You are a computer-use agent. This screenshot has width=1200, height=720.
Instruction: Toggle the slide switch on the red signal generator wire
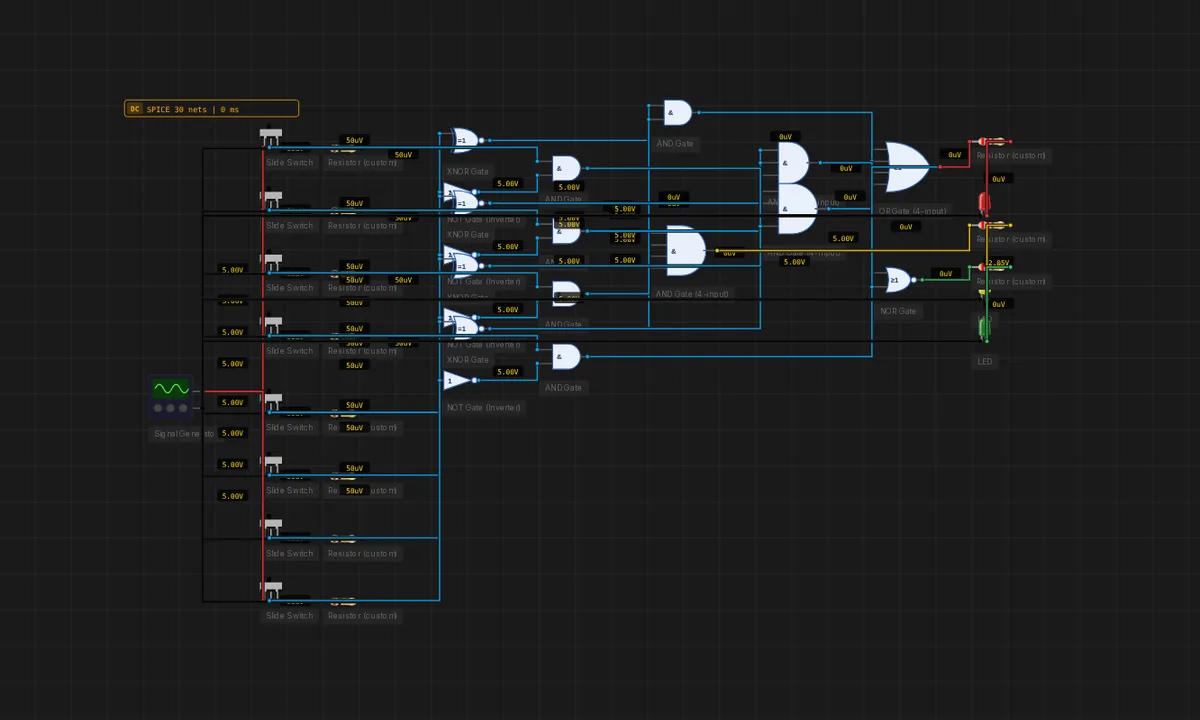(x=271, y=401)
